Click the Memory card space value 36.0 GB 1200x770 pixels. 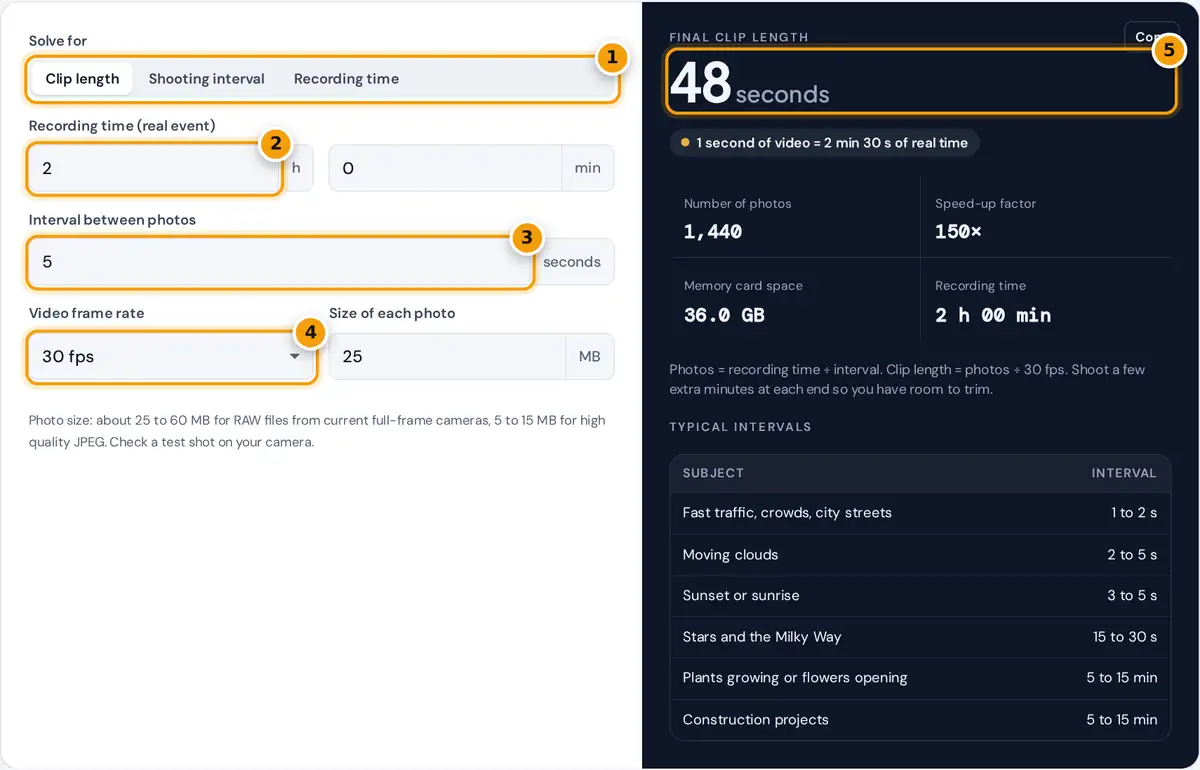point(724,315)
